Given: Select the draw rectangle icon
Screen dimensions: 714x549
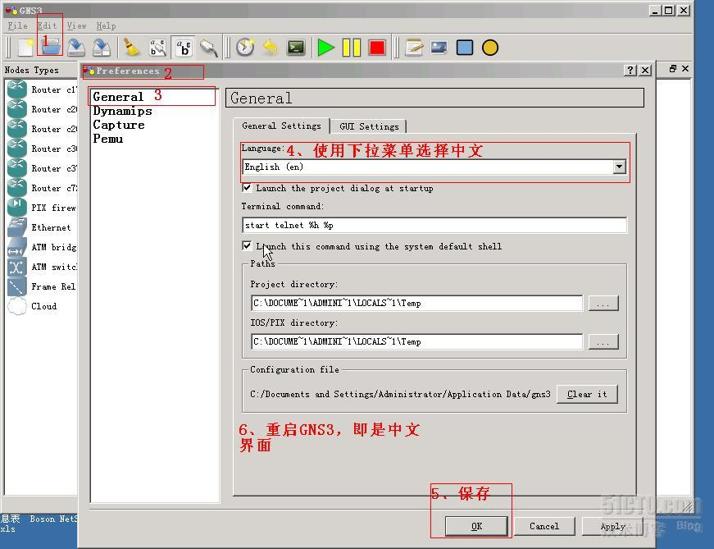Looking at the screenshot, I should 464,47.
